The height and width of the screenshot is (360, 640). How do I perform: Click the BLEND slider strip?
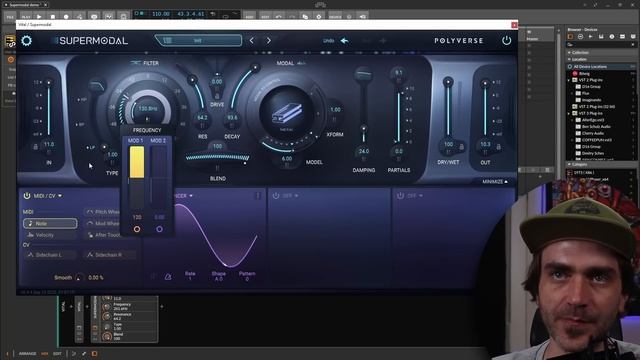[x=218, y=158]
